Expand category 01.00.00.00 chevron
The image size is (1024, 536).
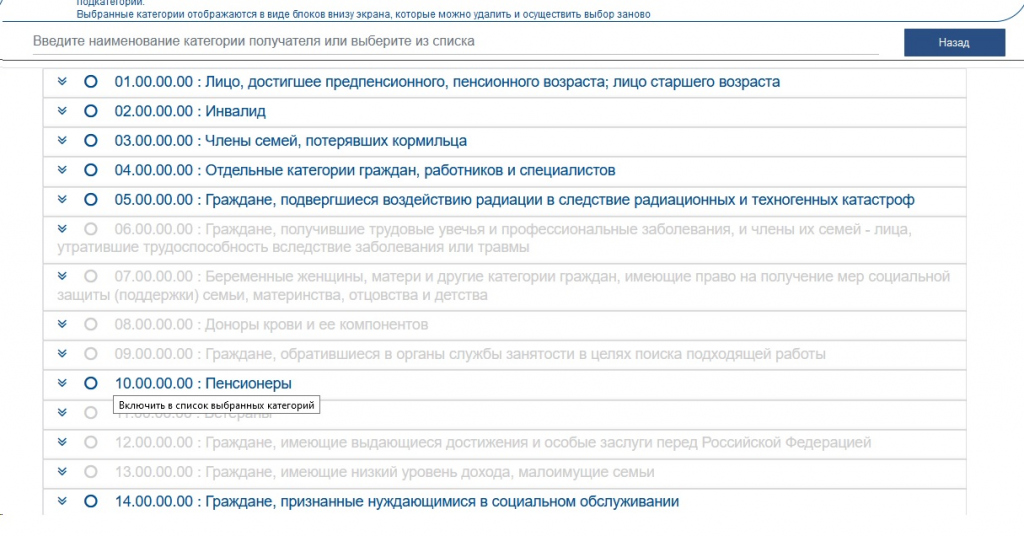[x=62, y=82]
